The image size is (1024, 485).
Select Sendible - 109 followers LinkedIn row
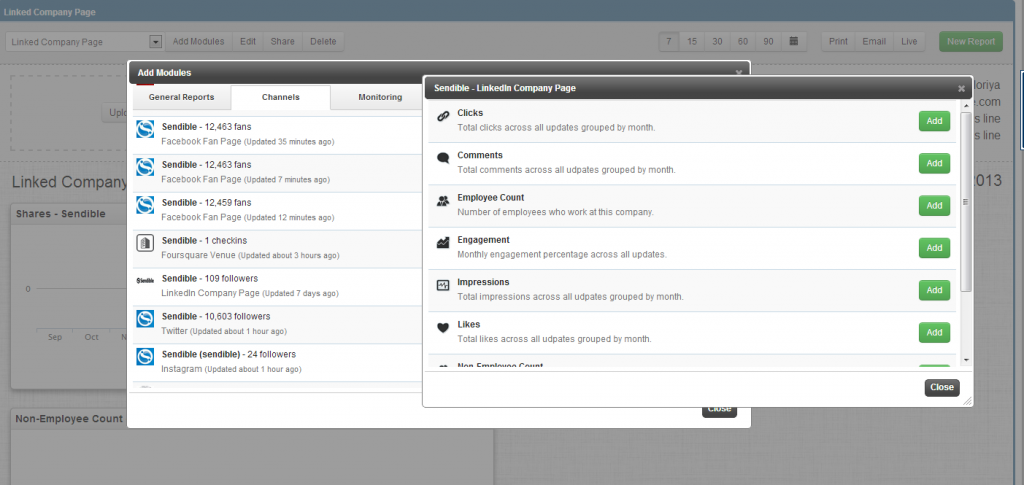click(x=278, y=287)
